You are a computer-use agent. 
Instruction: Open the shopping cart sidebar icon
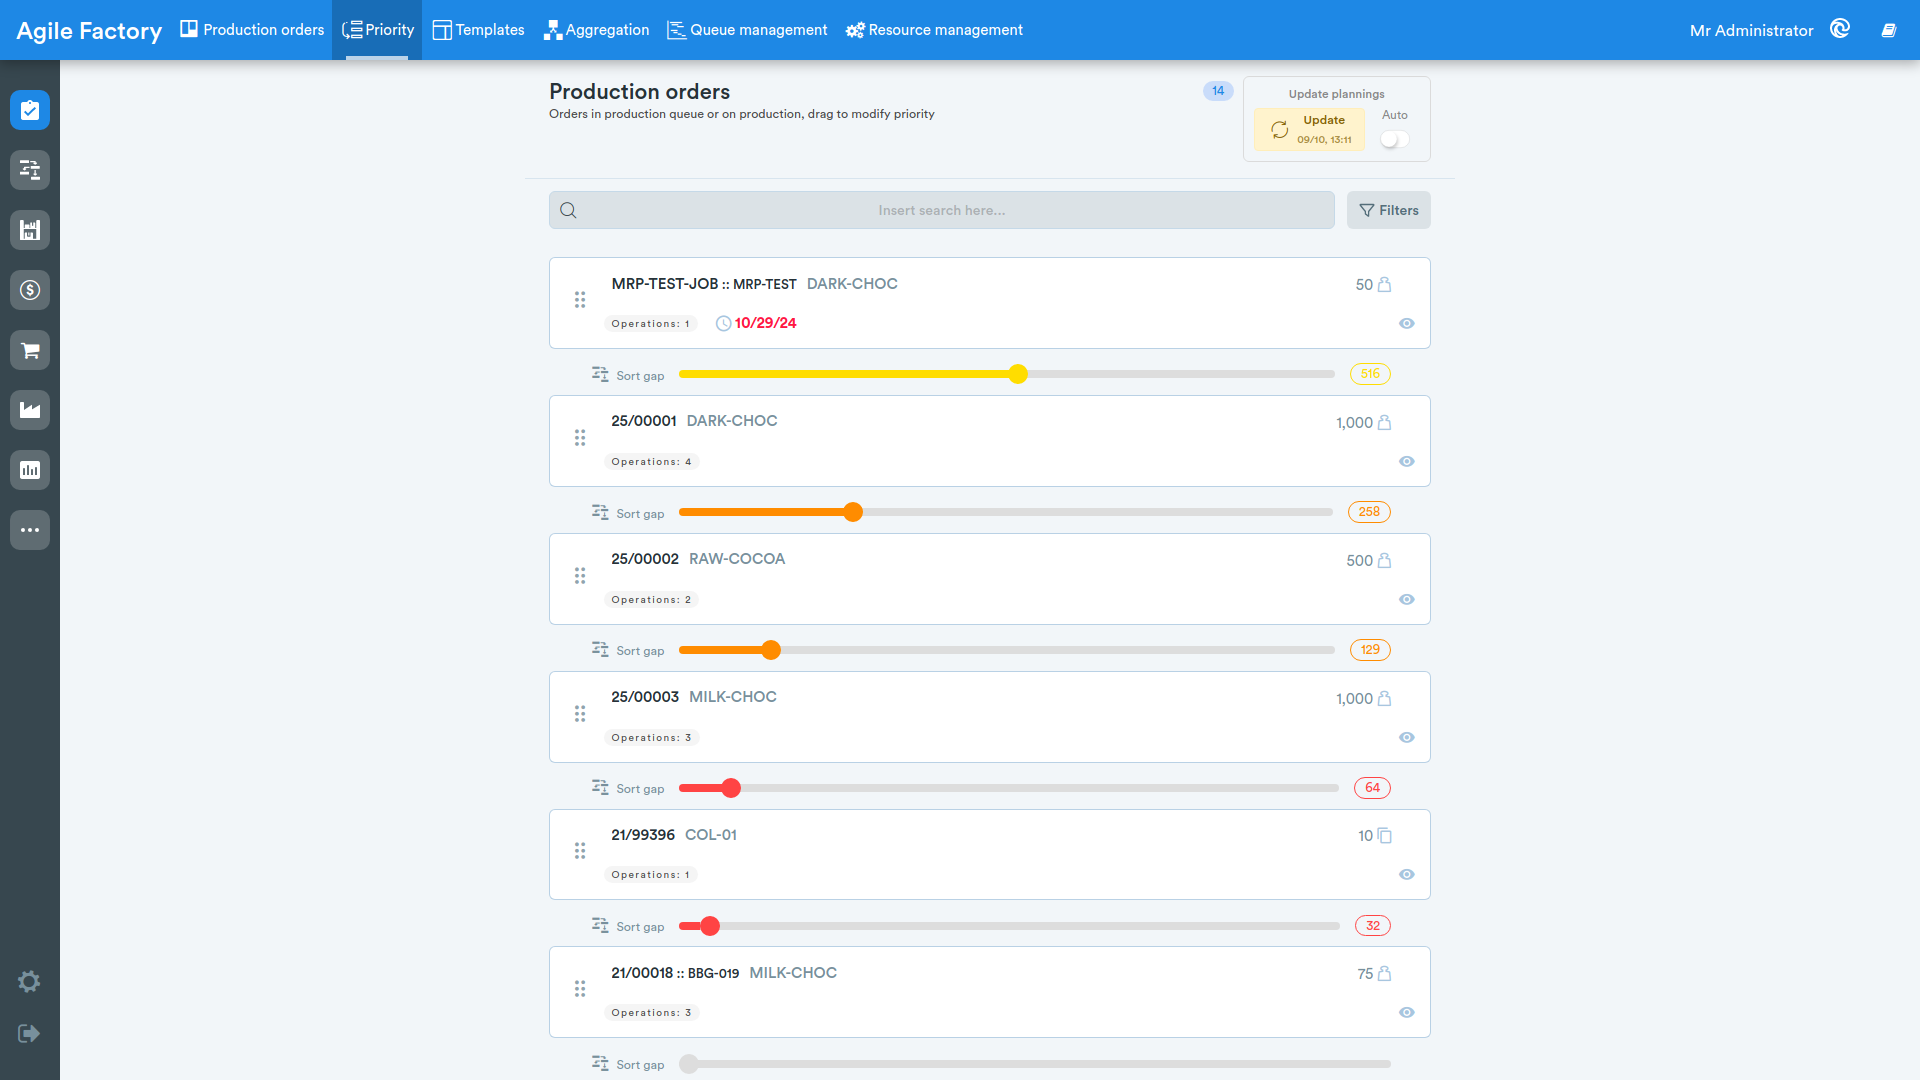coord(30,350)
